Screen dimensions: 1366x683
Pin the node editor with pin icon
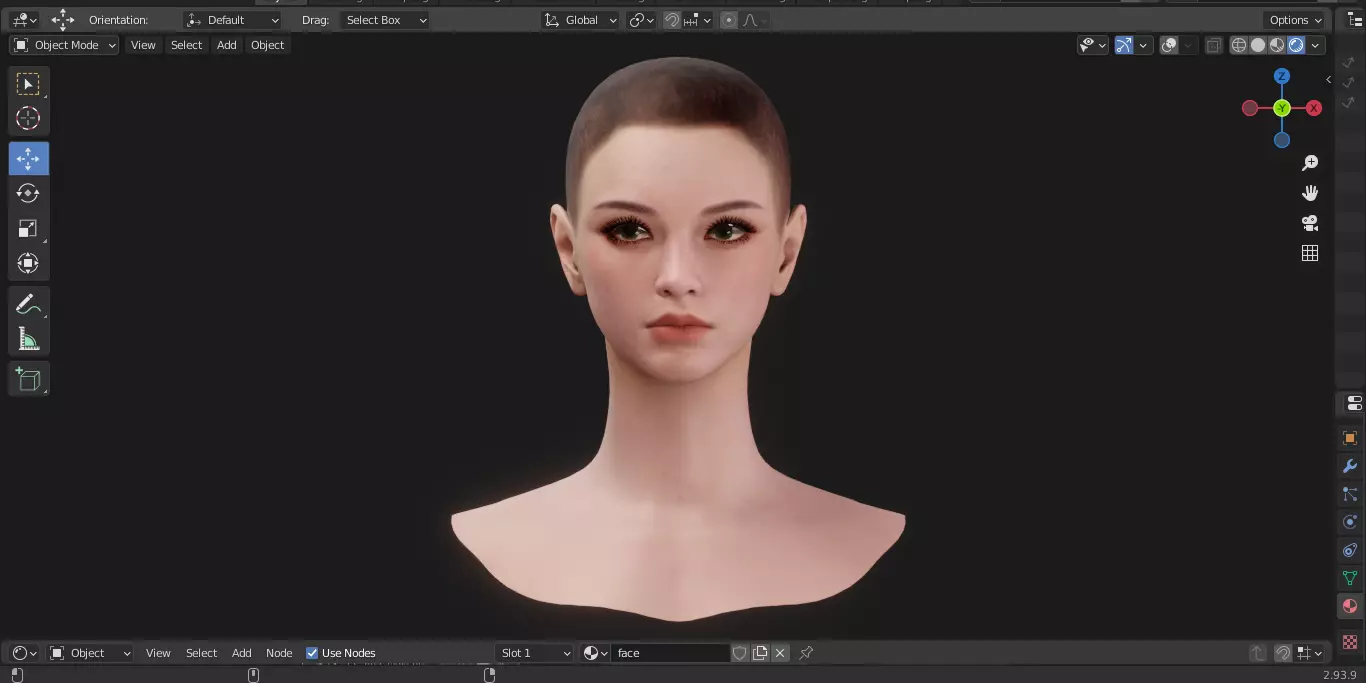[x=806, y=653]
